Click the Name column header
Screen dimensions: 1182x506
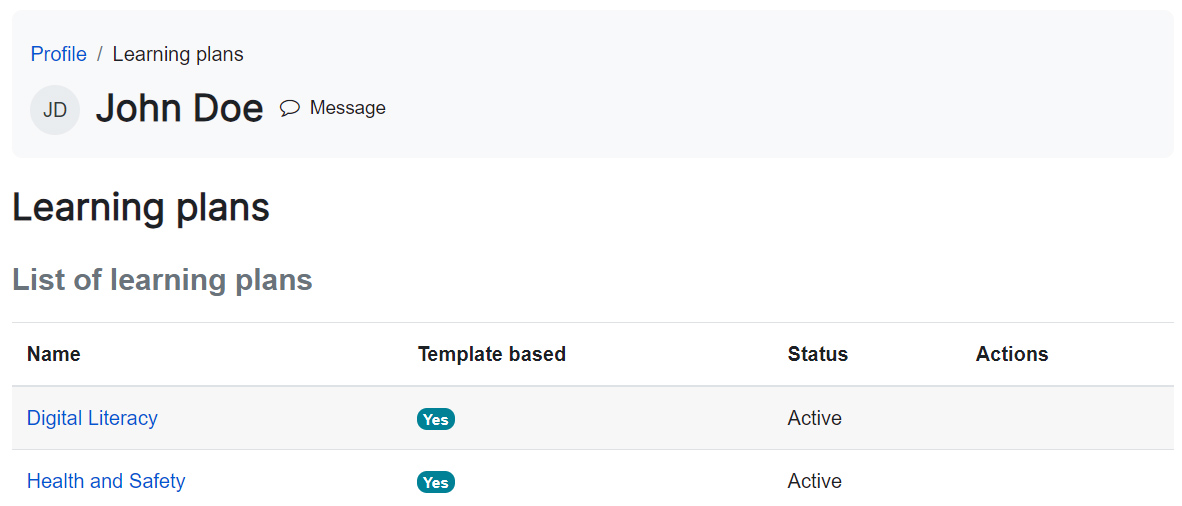[x=54, y=354]
